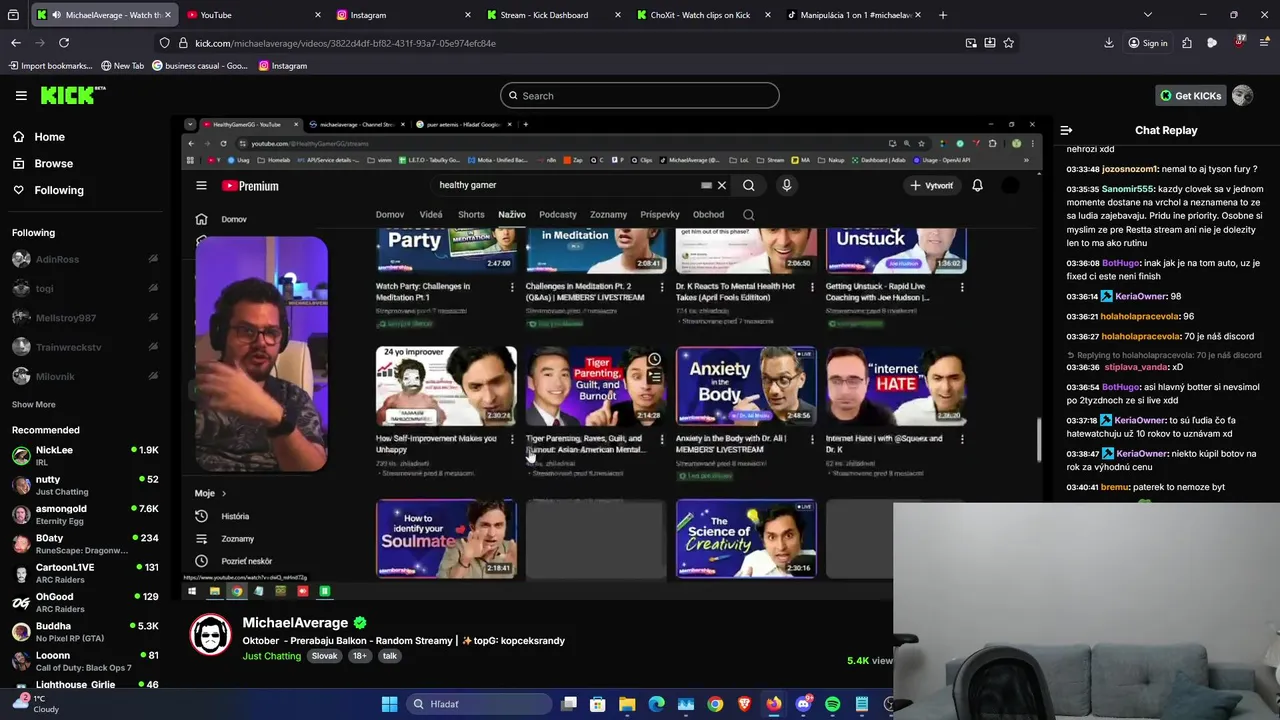Click YouTube voice search microphone
Screen dimensions: 1280x720
click(x=786, y=185)
